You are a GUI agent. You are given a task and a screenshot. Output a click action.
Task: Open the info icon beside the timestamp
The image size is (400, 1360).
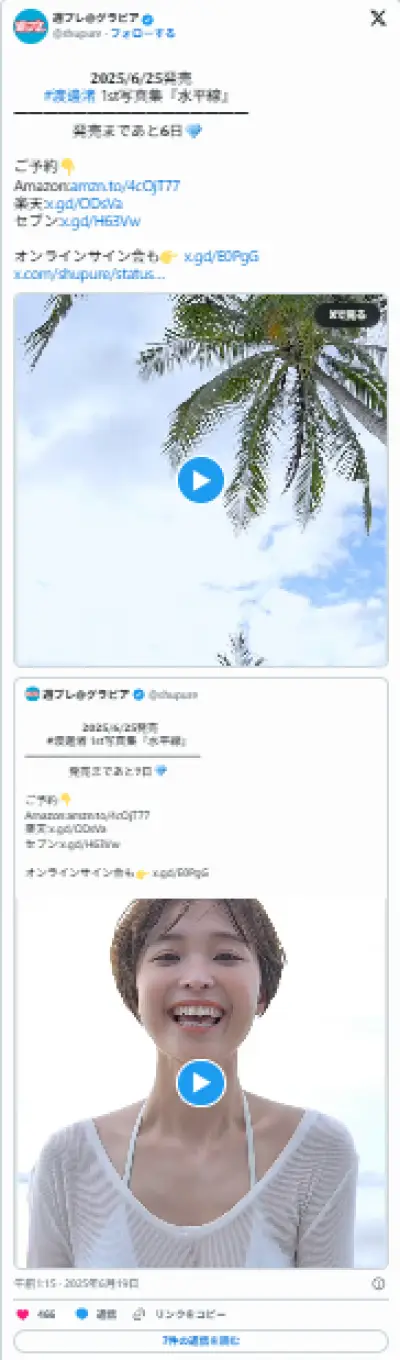click(379, 1283)
